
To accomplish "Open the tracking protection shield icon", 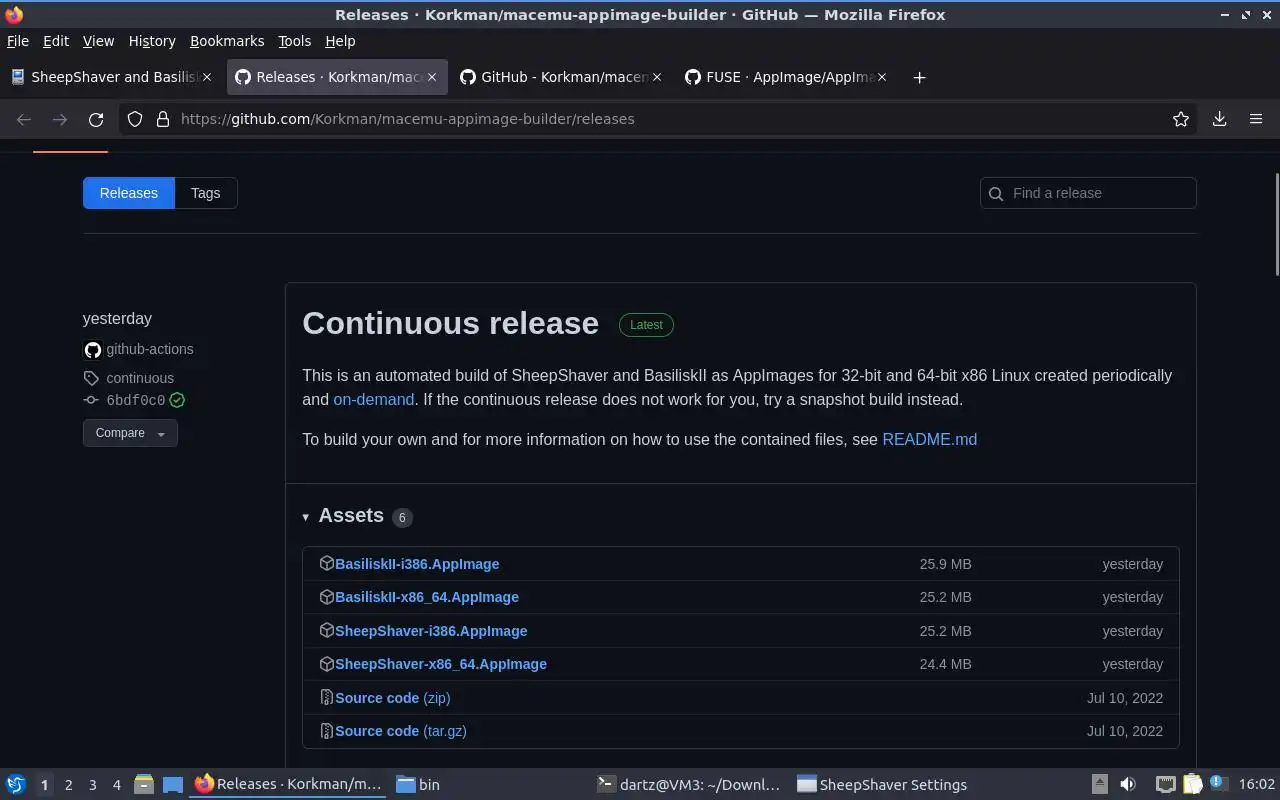I will [x=135, y=119].
